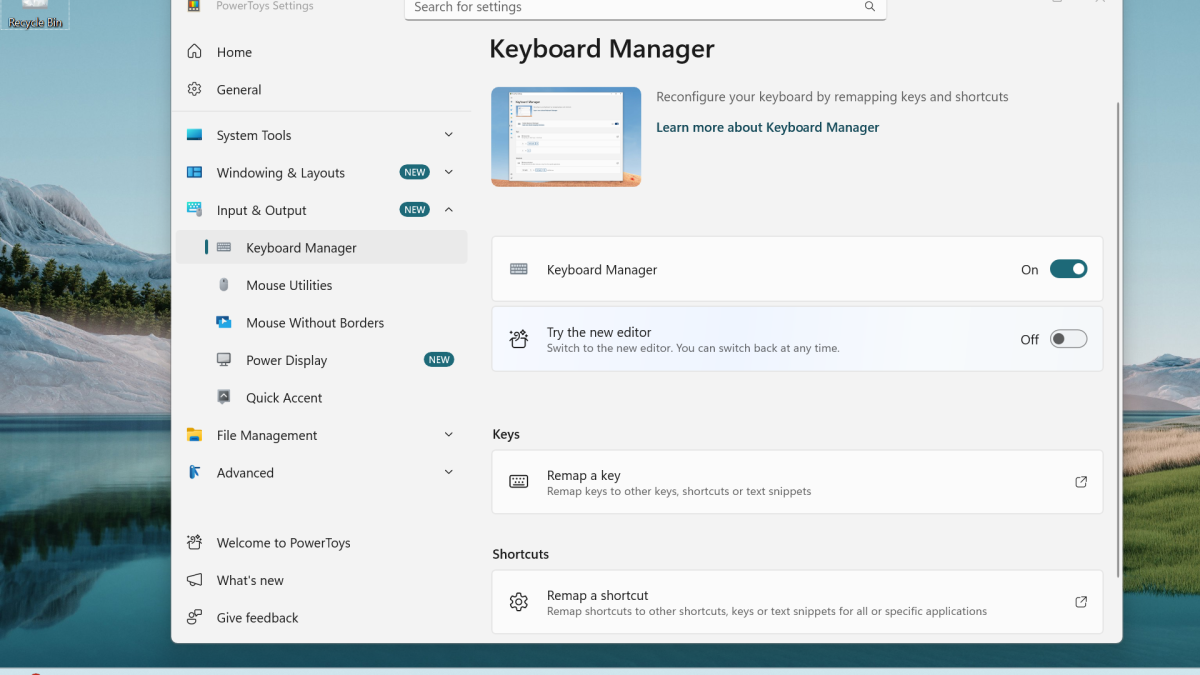Click the Keyboard Manager sidebar icon
The height and width of the screenshot is (675, 1200).
tap(224, 247)
